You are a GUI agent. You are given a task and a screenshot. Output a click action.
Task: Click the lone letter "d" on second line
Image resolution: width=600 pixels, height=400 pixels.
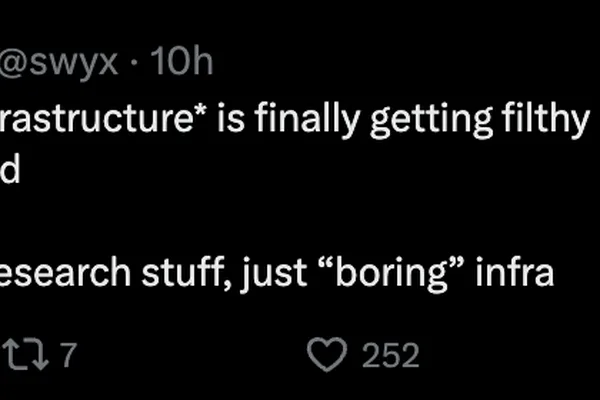pyautogui.click(x=10, y=169)
